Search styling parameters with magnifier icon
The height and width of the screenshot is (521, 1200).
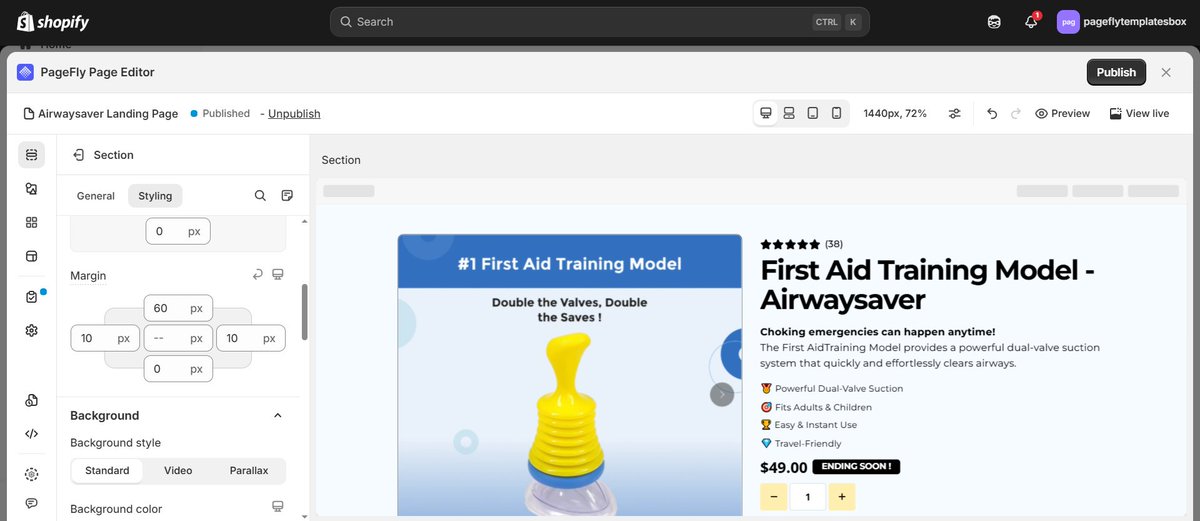(260, 196)
